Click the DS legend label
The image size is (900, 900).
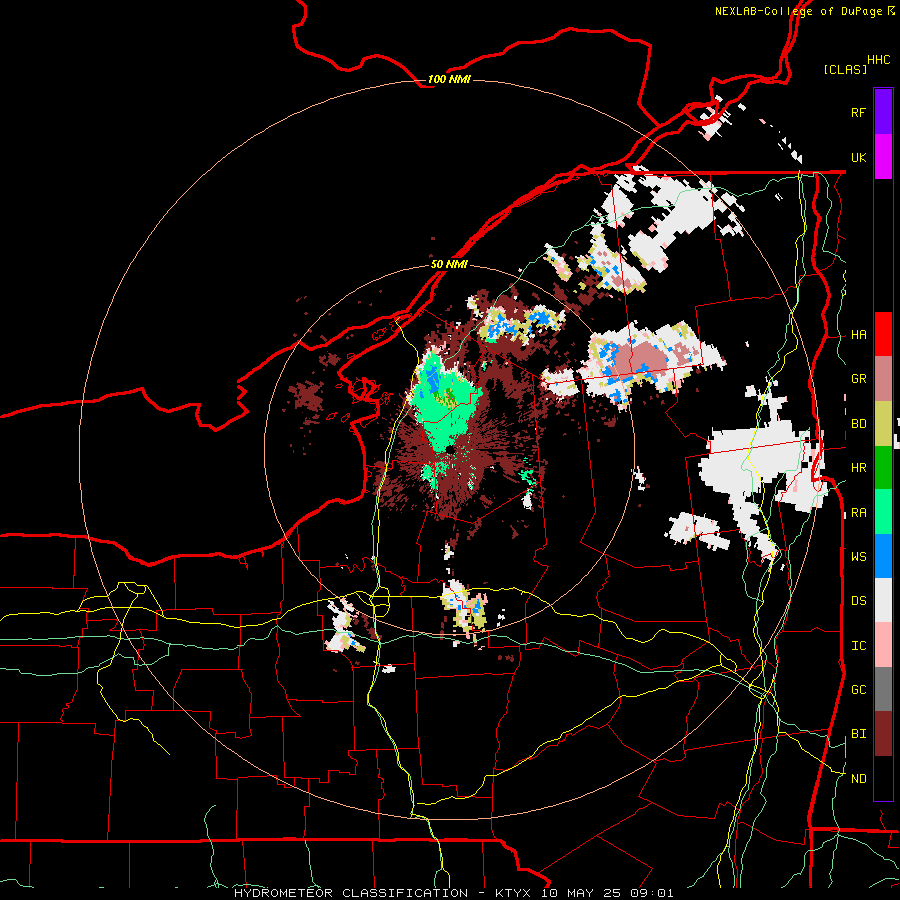[x=858, y=601]
